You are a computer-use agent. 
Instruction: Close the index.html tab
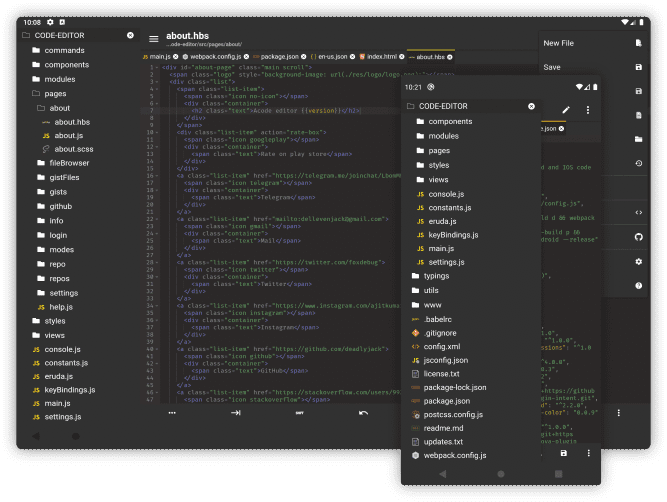point(402,57)
